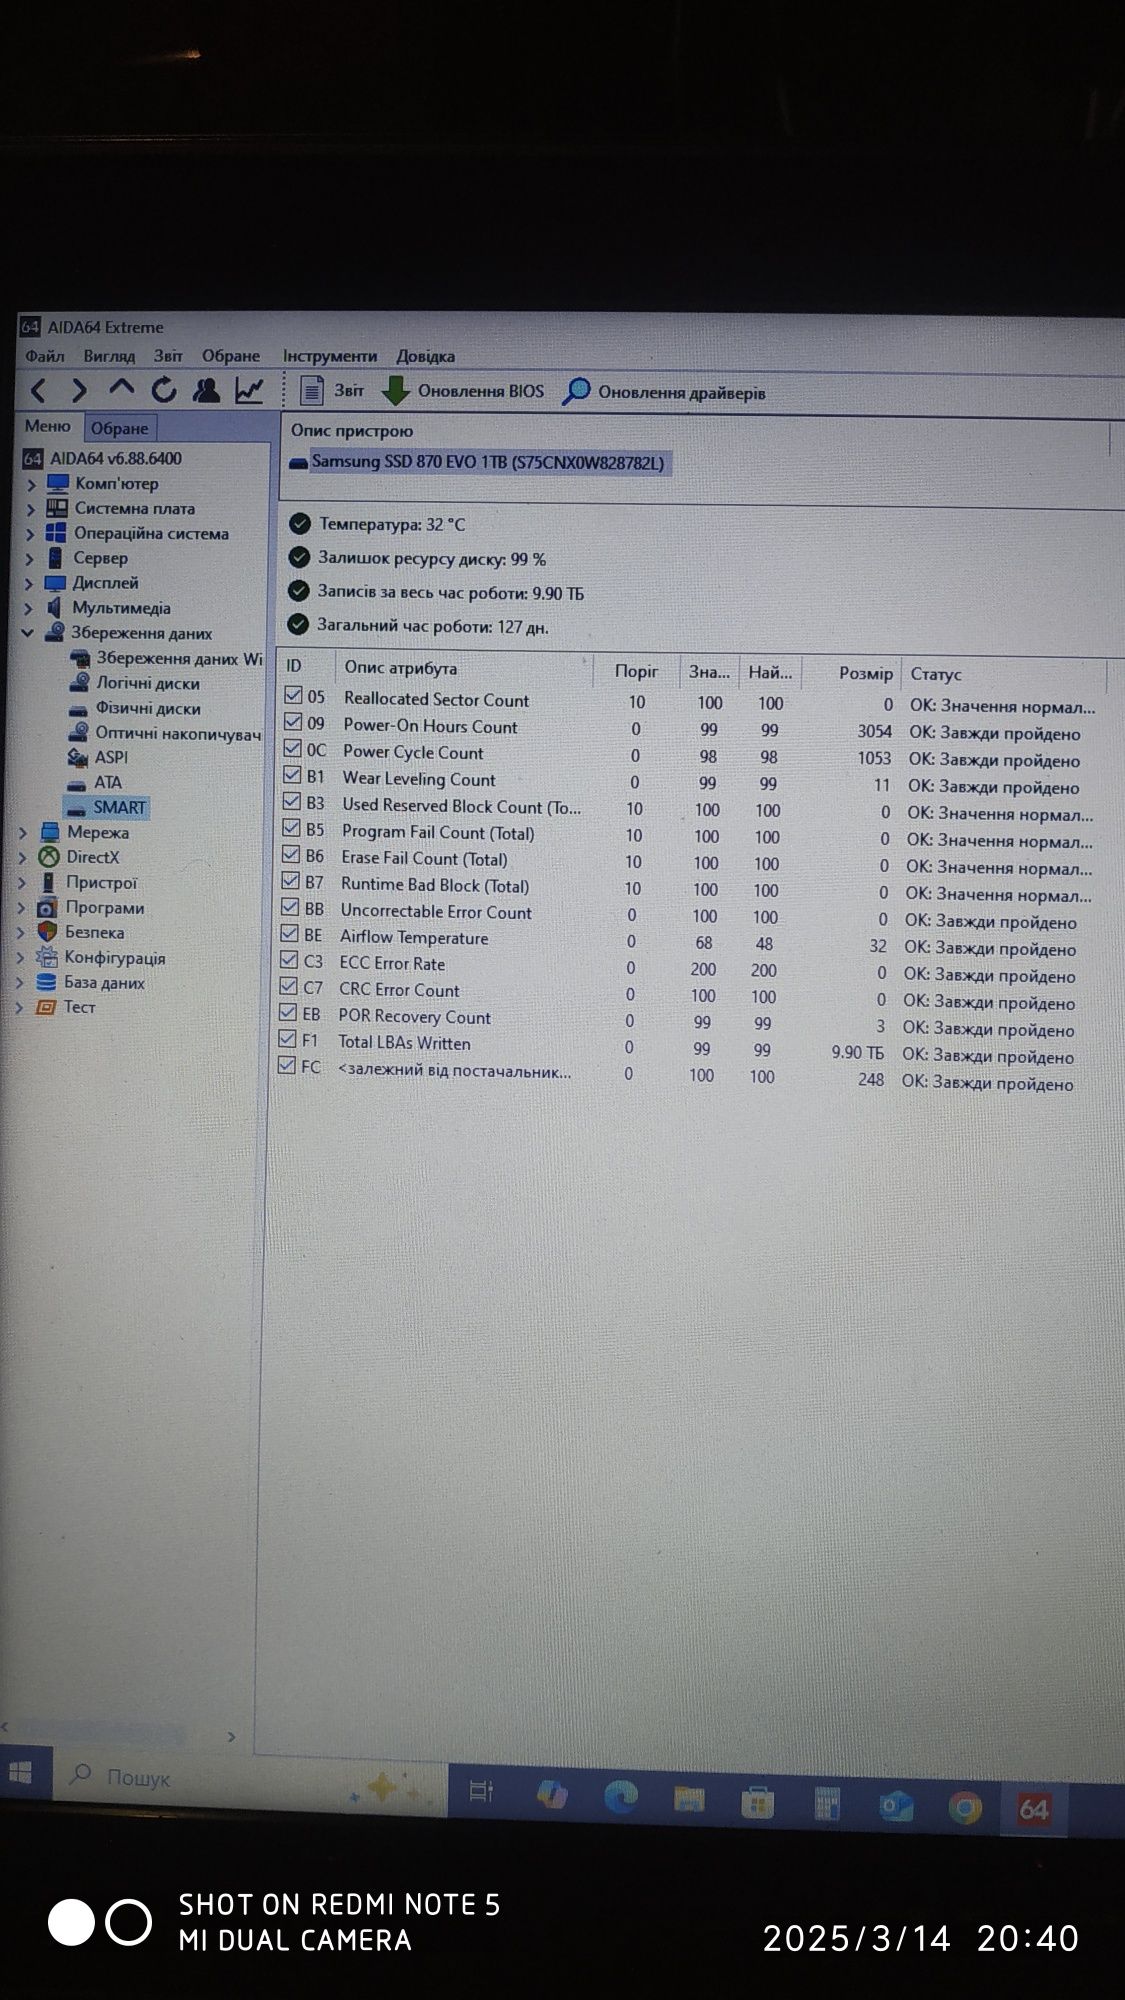Toggle checkbox for Program Fail Count
1125x2000 pixels.
coord(291,828)
